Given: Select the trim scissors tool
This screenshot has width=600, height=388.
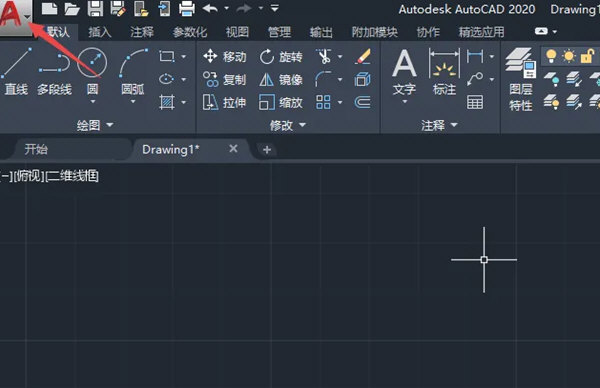Looking at the screenshot, I should tap(324, 57).
